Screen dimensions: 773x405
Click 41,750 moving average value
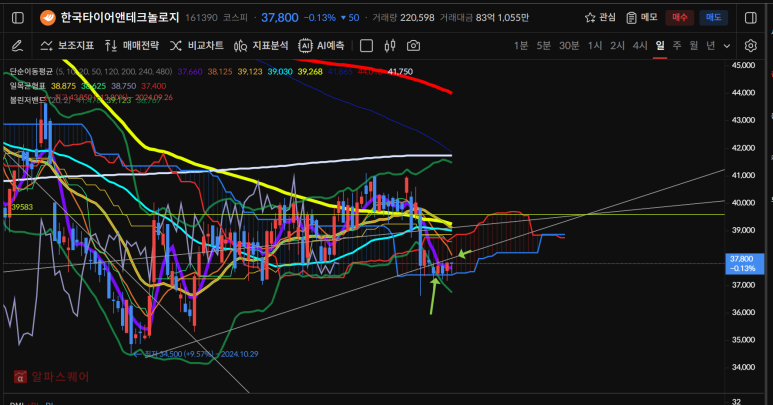coord(400,72)
